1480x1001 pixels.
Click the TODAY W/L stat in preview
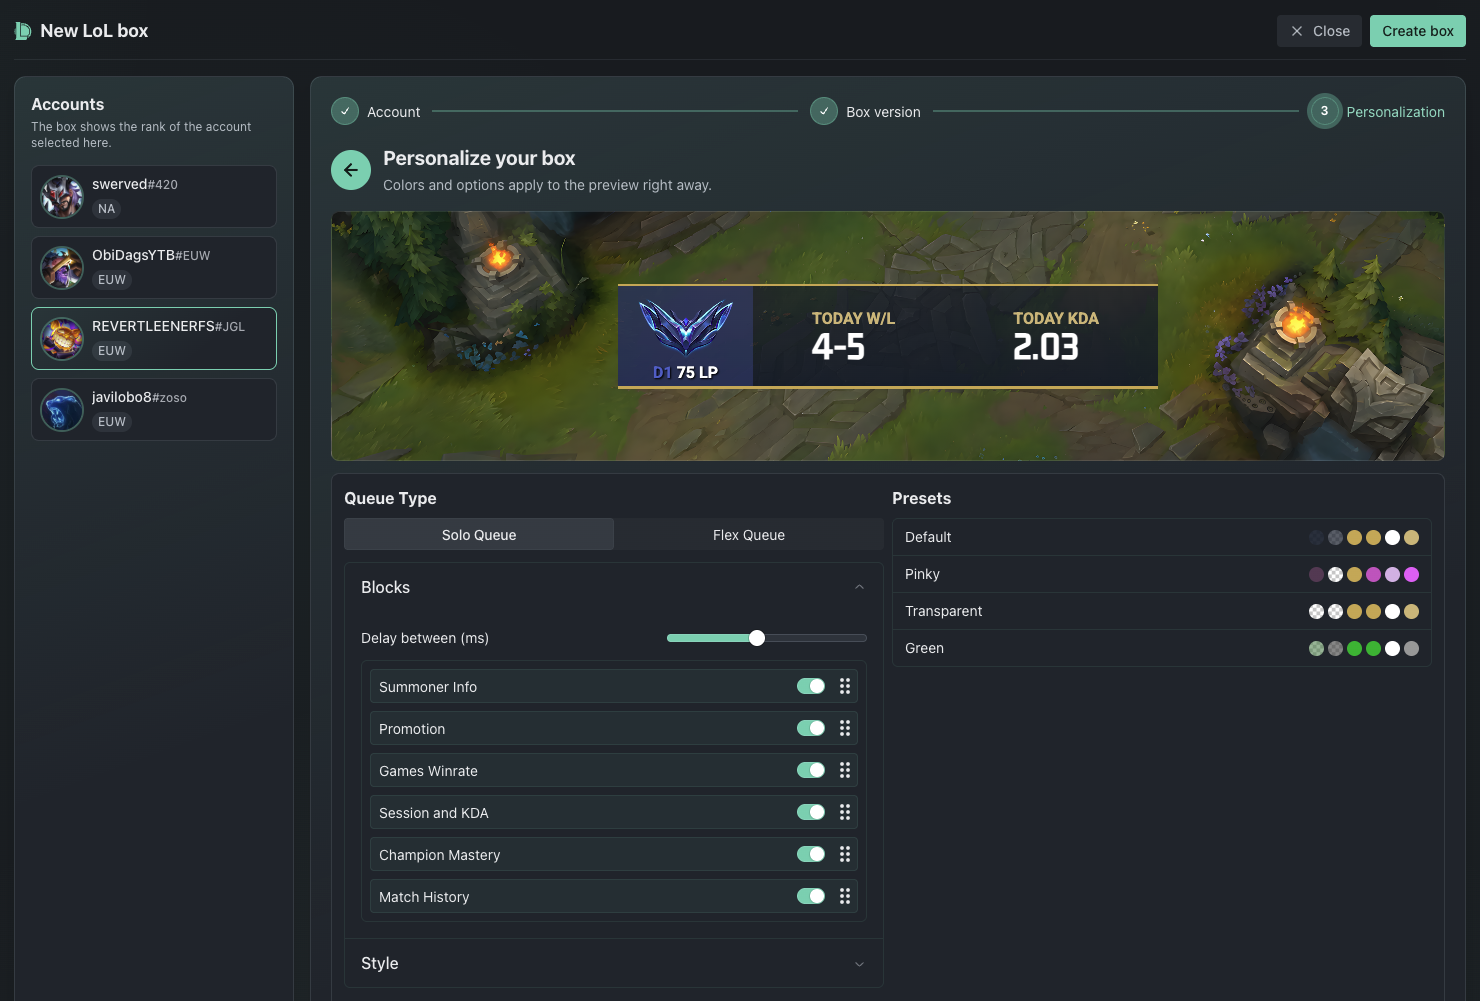click(853, 336)
